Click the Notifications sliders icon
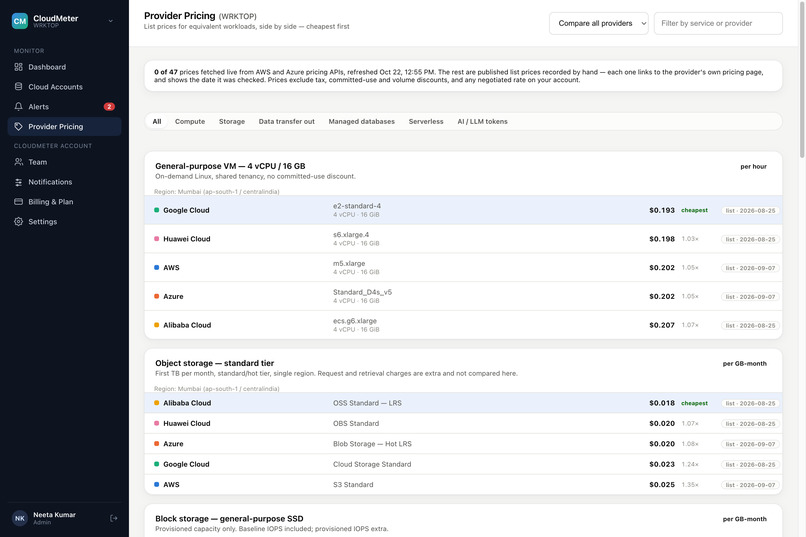The height and width of the screenshot is (537, 806). 19,182
